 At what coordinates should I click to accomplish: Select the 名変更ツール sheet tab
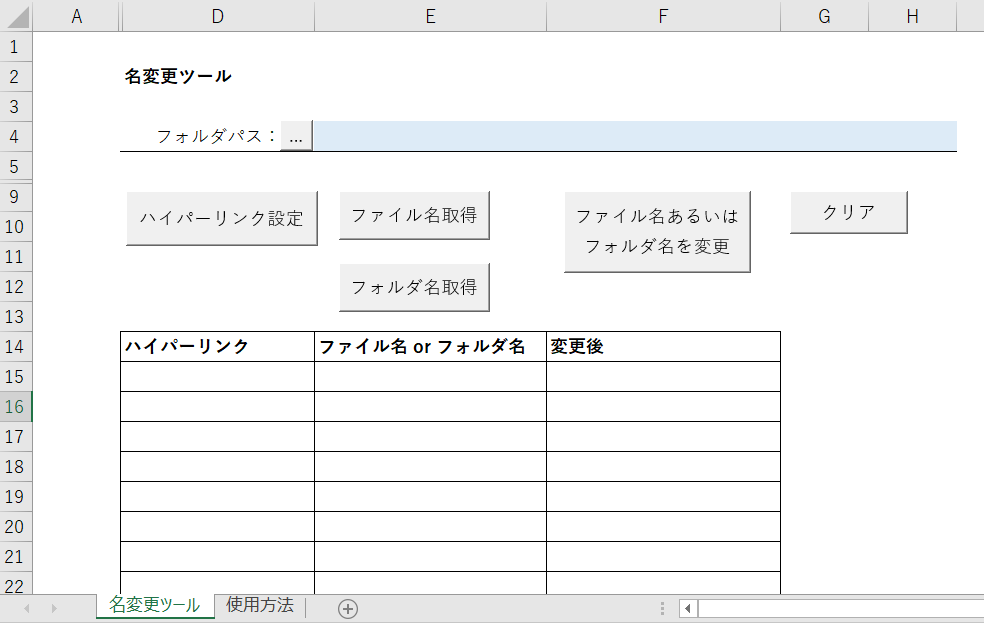click(154, 605)
